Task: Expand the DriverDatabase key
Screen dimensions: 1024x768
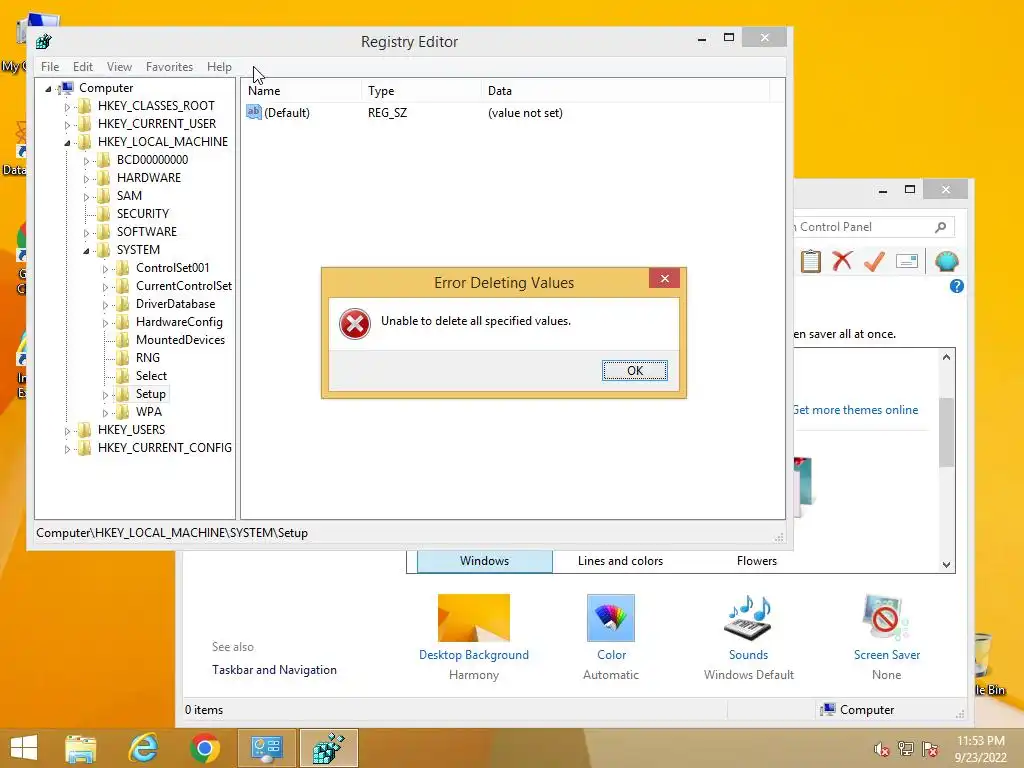Action: coord(105,304)
